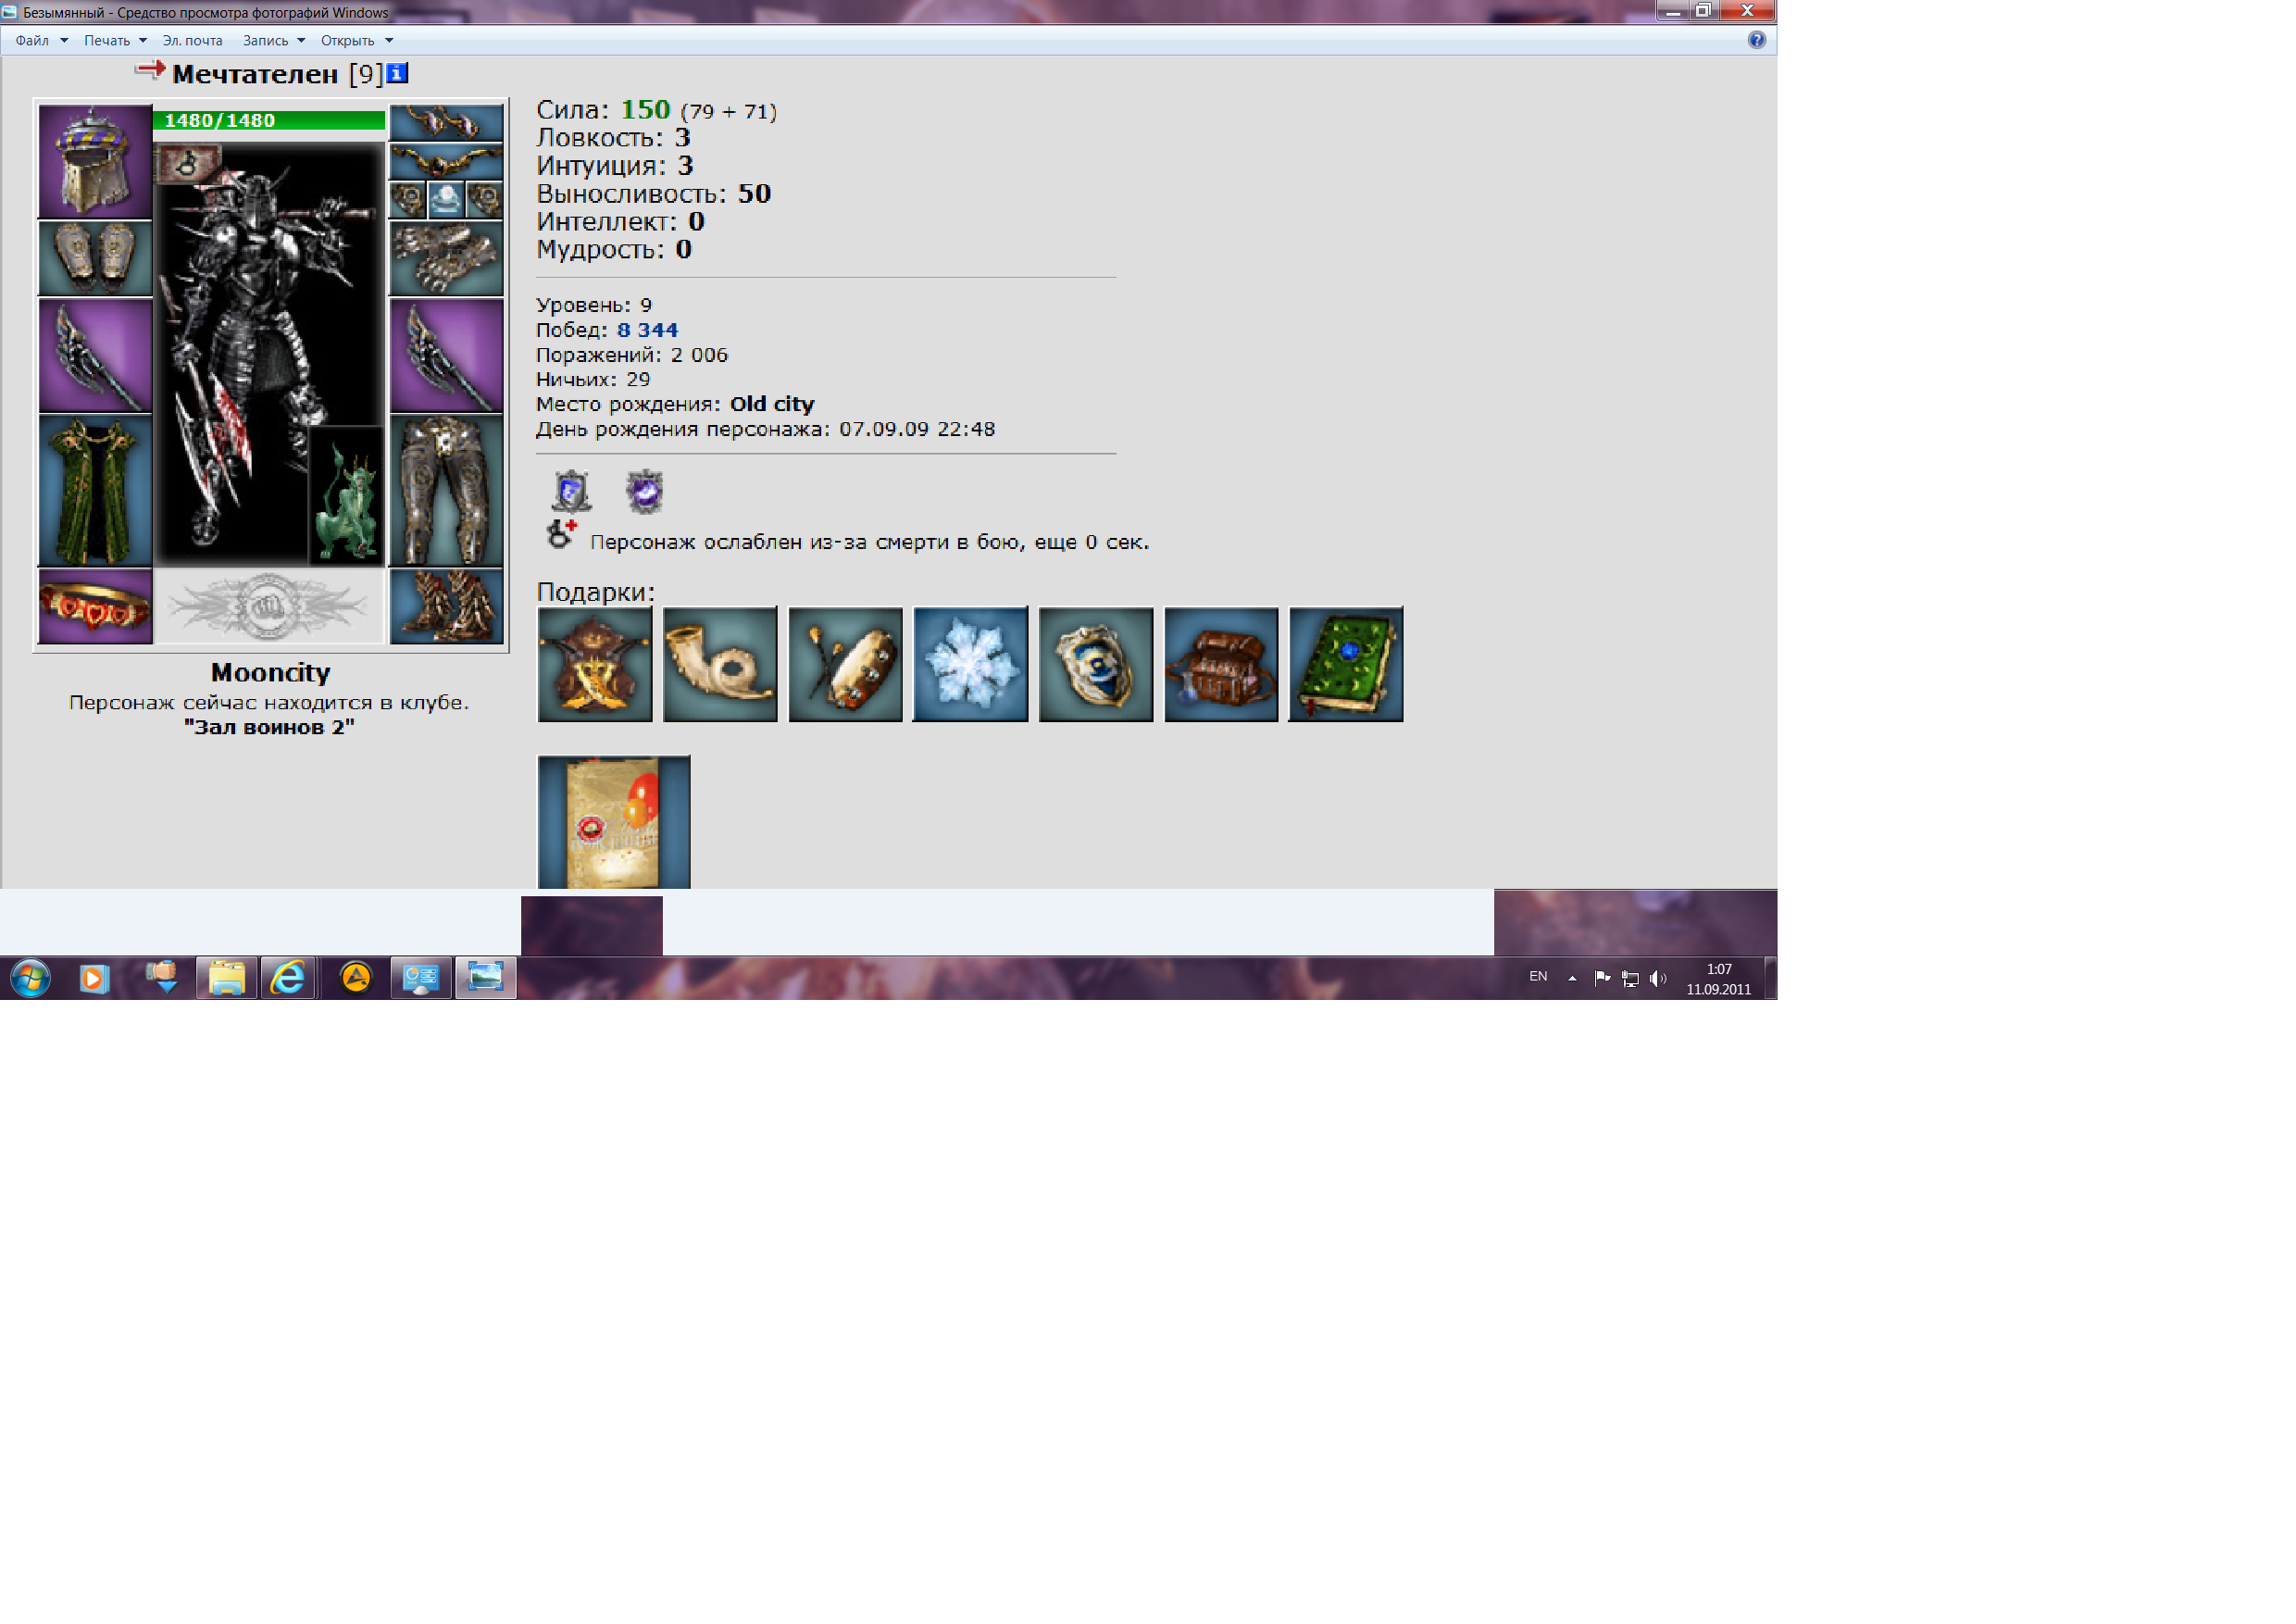
Task: Click the blue info icon next to Мечтателен
Action: click(x=397, y=73)
